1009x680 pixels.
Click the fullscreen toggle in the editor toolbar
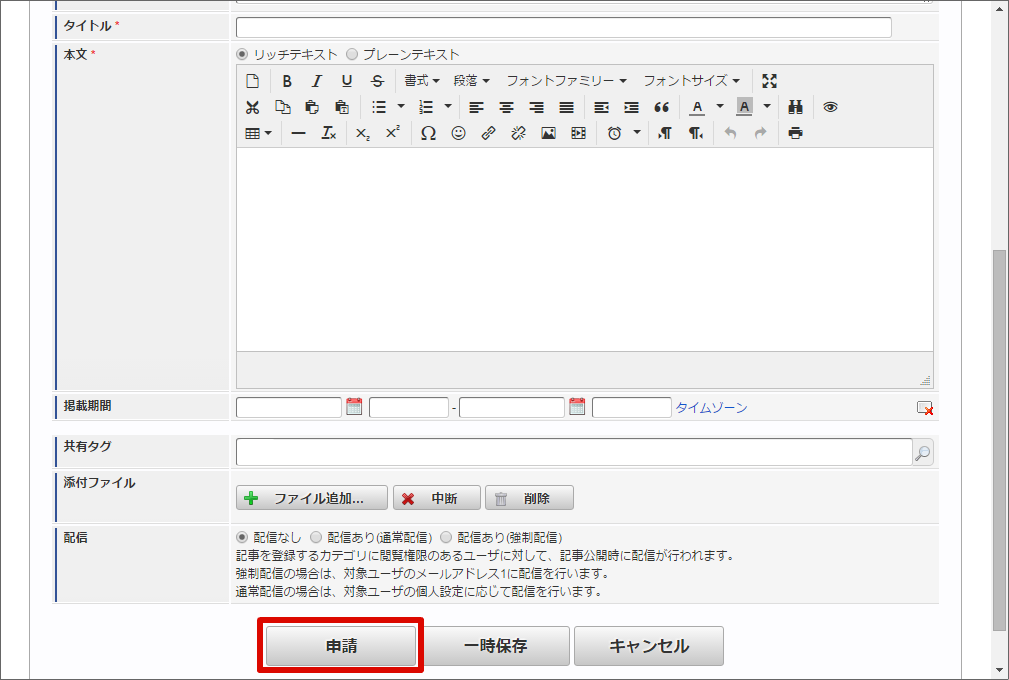(x=769, y=80)
